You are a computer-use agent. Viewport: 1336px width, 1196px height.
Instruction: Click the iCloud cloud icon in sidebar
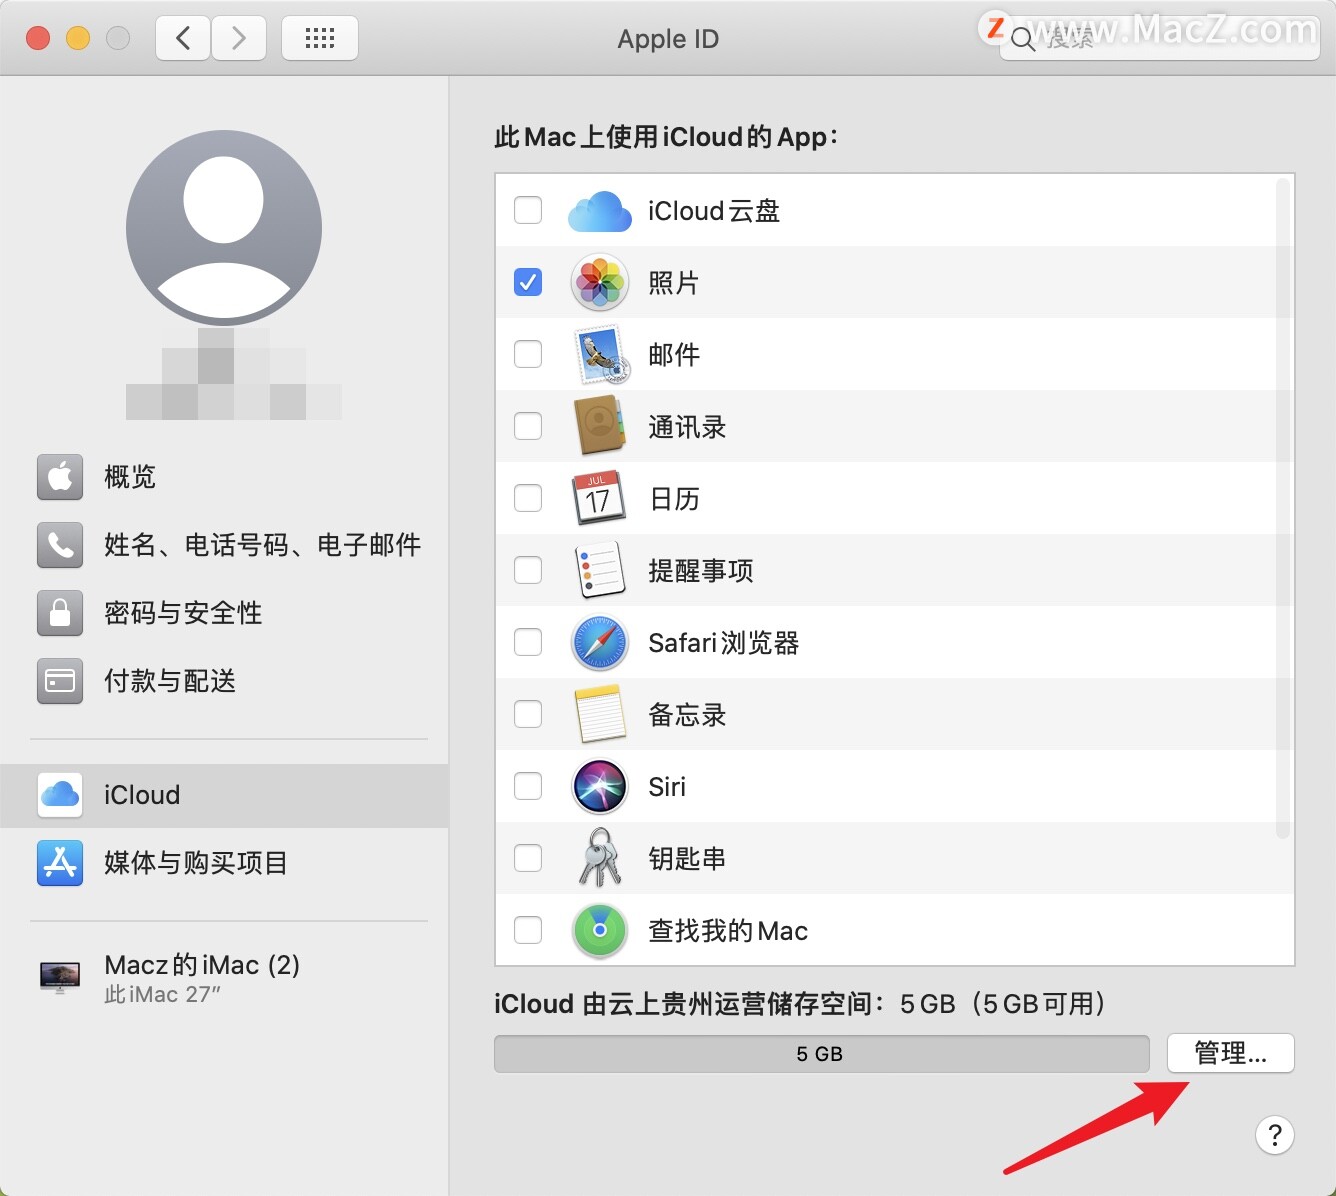[60, 795]
